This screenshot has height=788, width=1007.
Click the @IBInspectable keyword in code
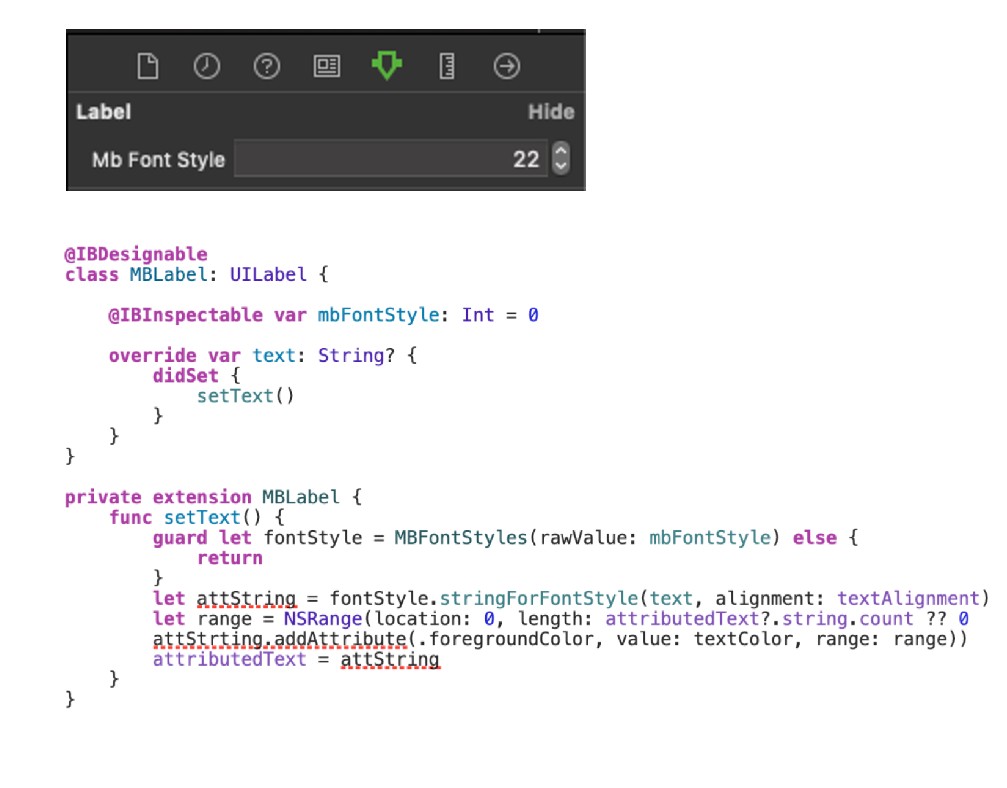tap(185, 315)
